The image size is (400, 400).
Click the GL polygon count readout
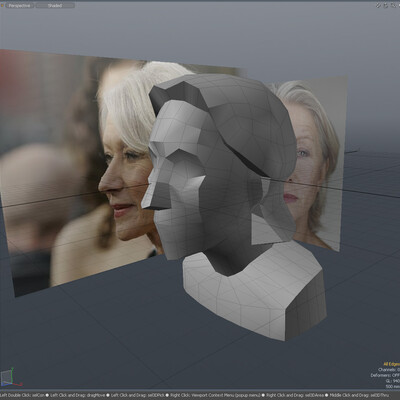(392, 381)
